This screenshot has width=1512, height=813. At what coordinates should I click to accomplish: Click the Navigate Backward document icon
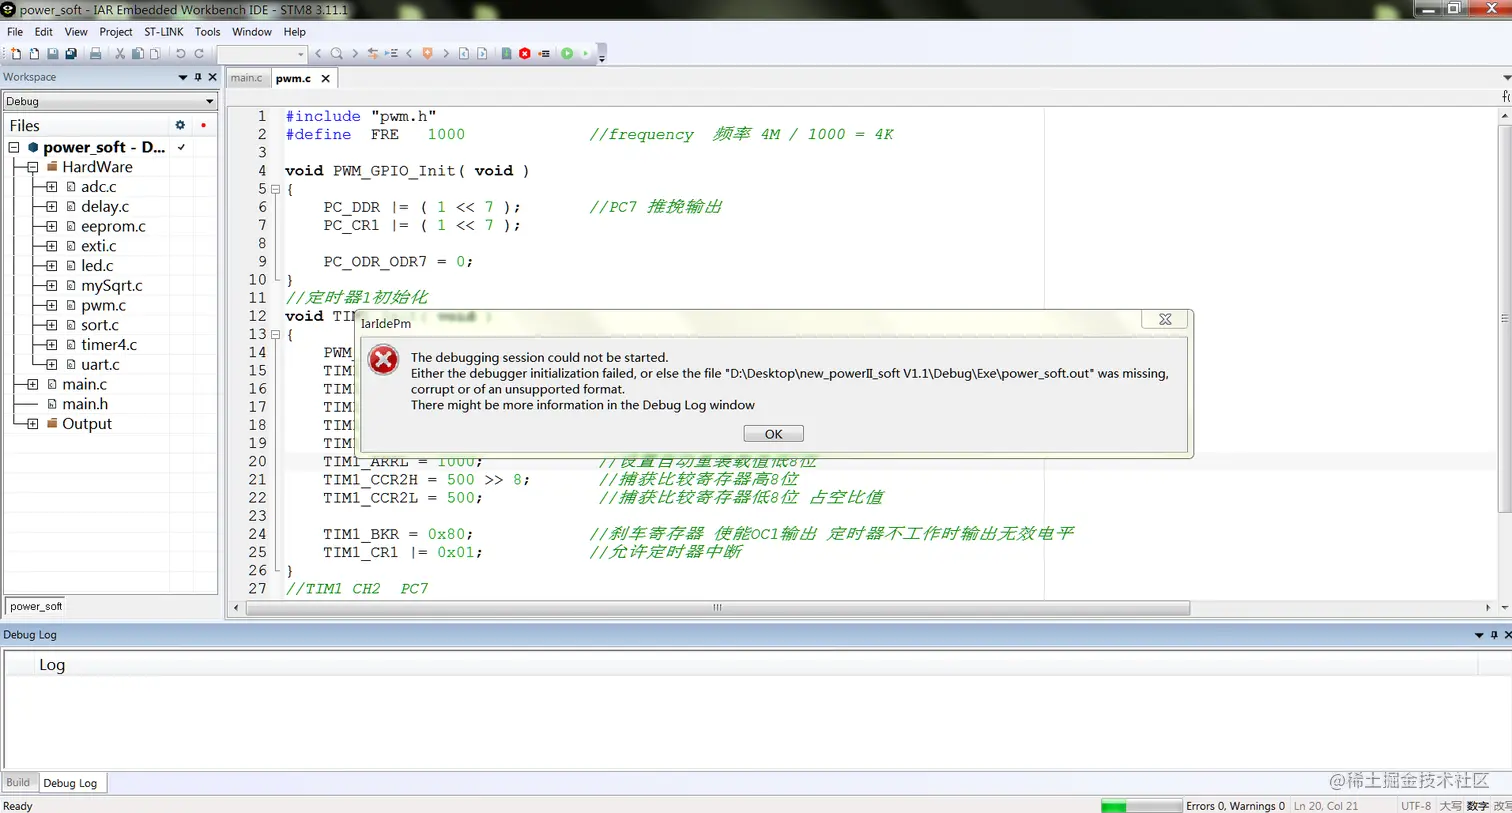(464, 54)
